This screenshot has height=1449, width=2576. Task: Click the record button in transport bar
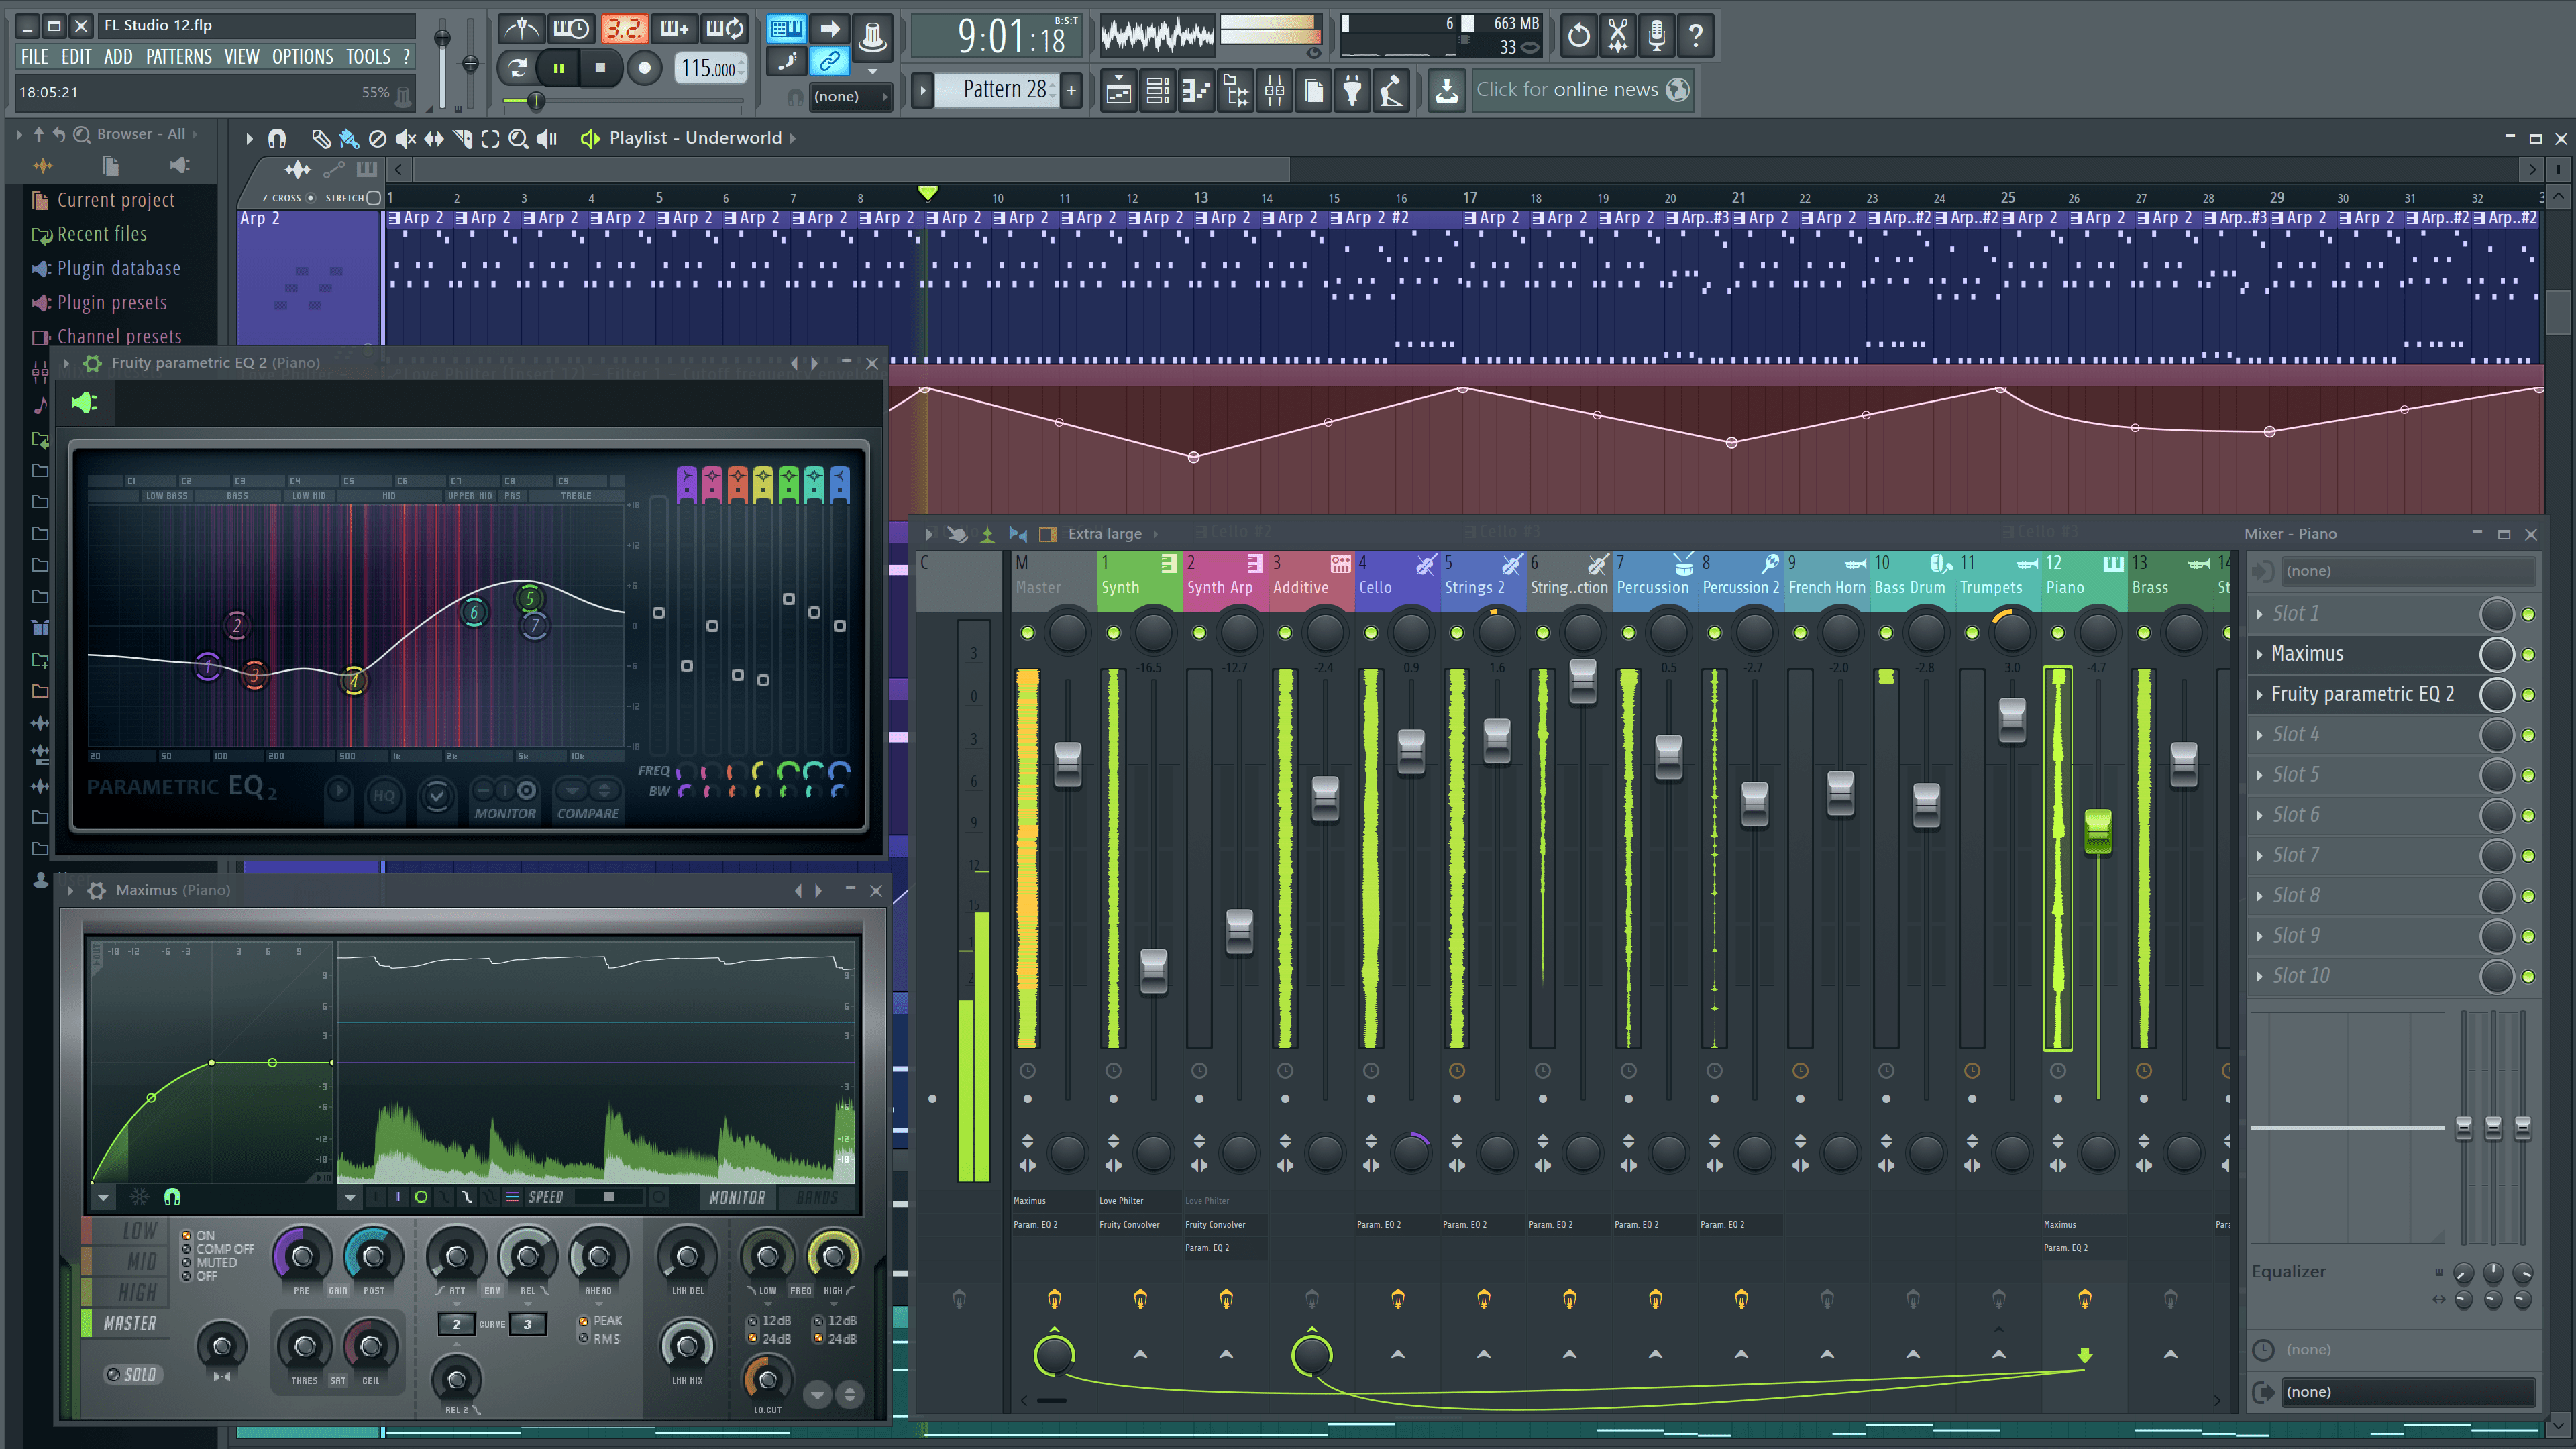646,67
